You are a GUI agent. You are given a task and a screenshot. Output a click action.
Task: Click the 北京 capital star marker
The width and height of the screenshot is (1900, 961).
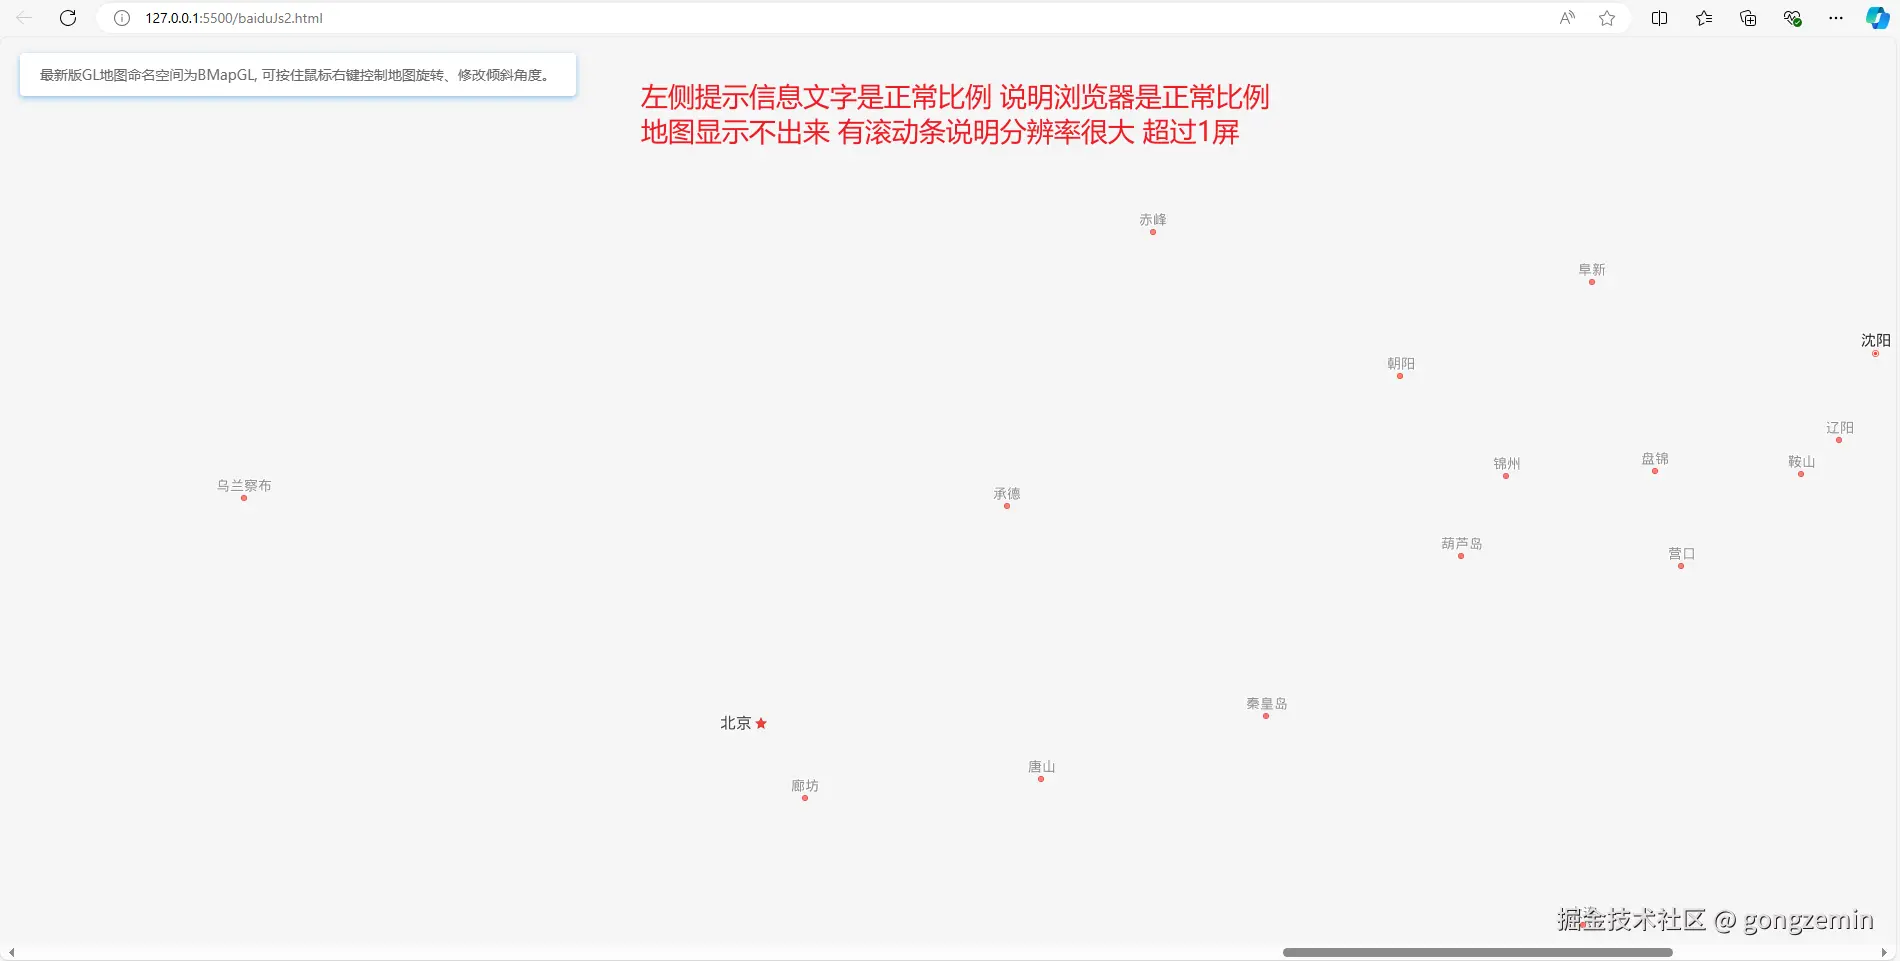(761, 723)
